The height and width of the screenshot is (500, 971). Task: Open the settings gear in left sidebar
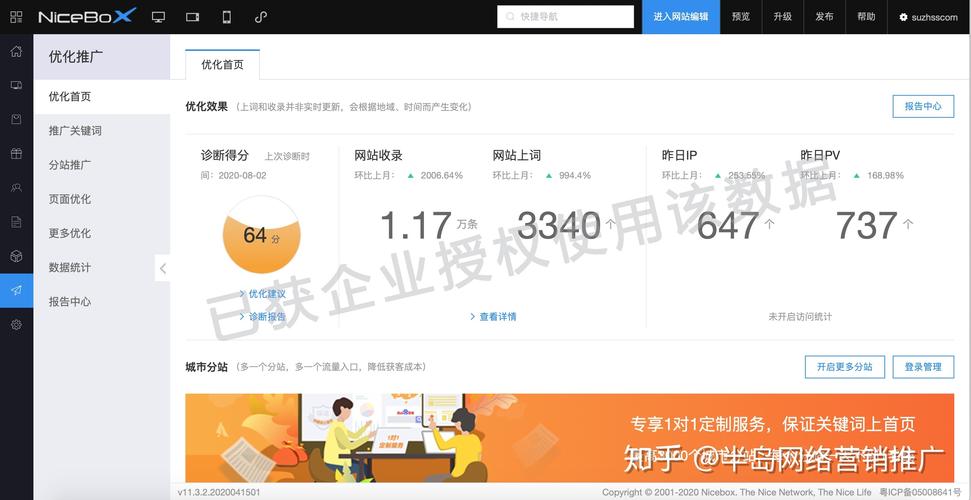pos(16,324)
